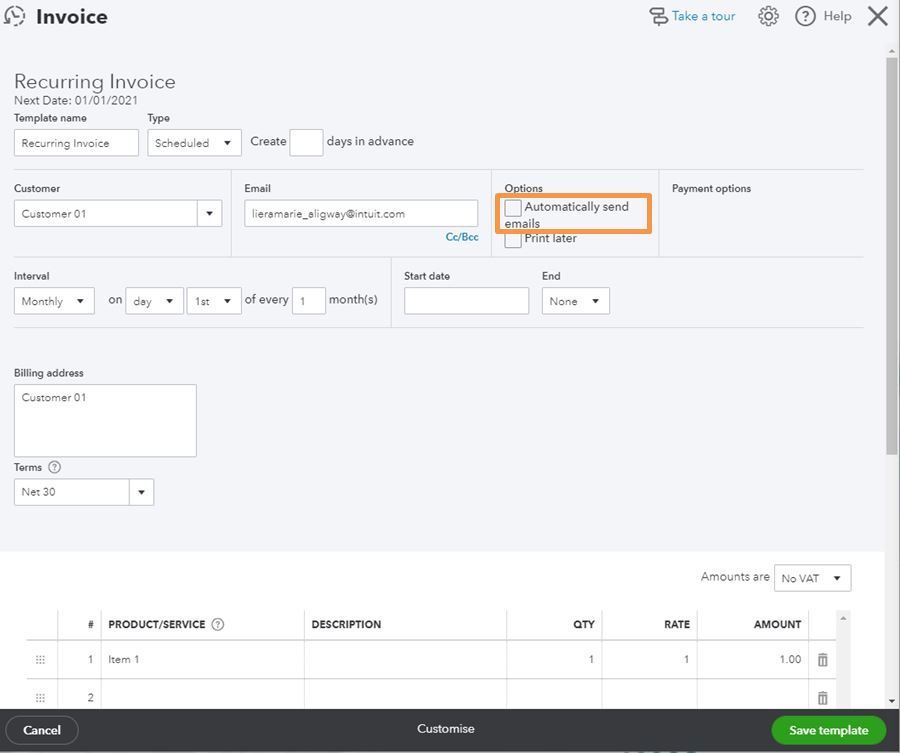Image resolution: width=900 pixels, height=753 pixels.
Task: Click the DESCRIPTION column header
Action: click(x=346, y=624)
